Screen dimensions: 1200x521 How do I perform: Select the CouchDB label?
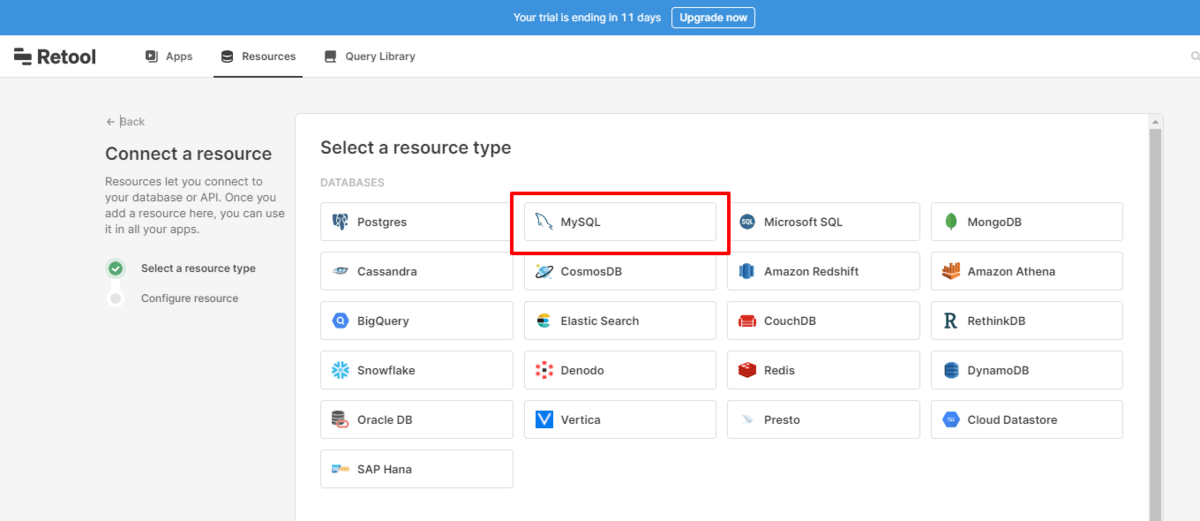click(x=791, y=321)
